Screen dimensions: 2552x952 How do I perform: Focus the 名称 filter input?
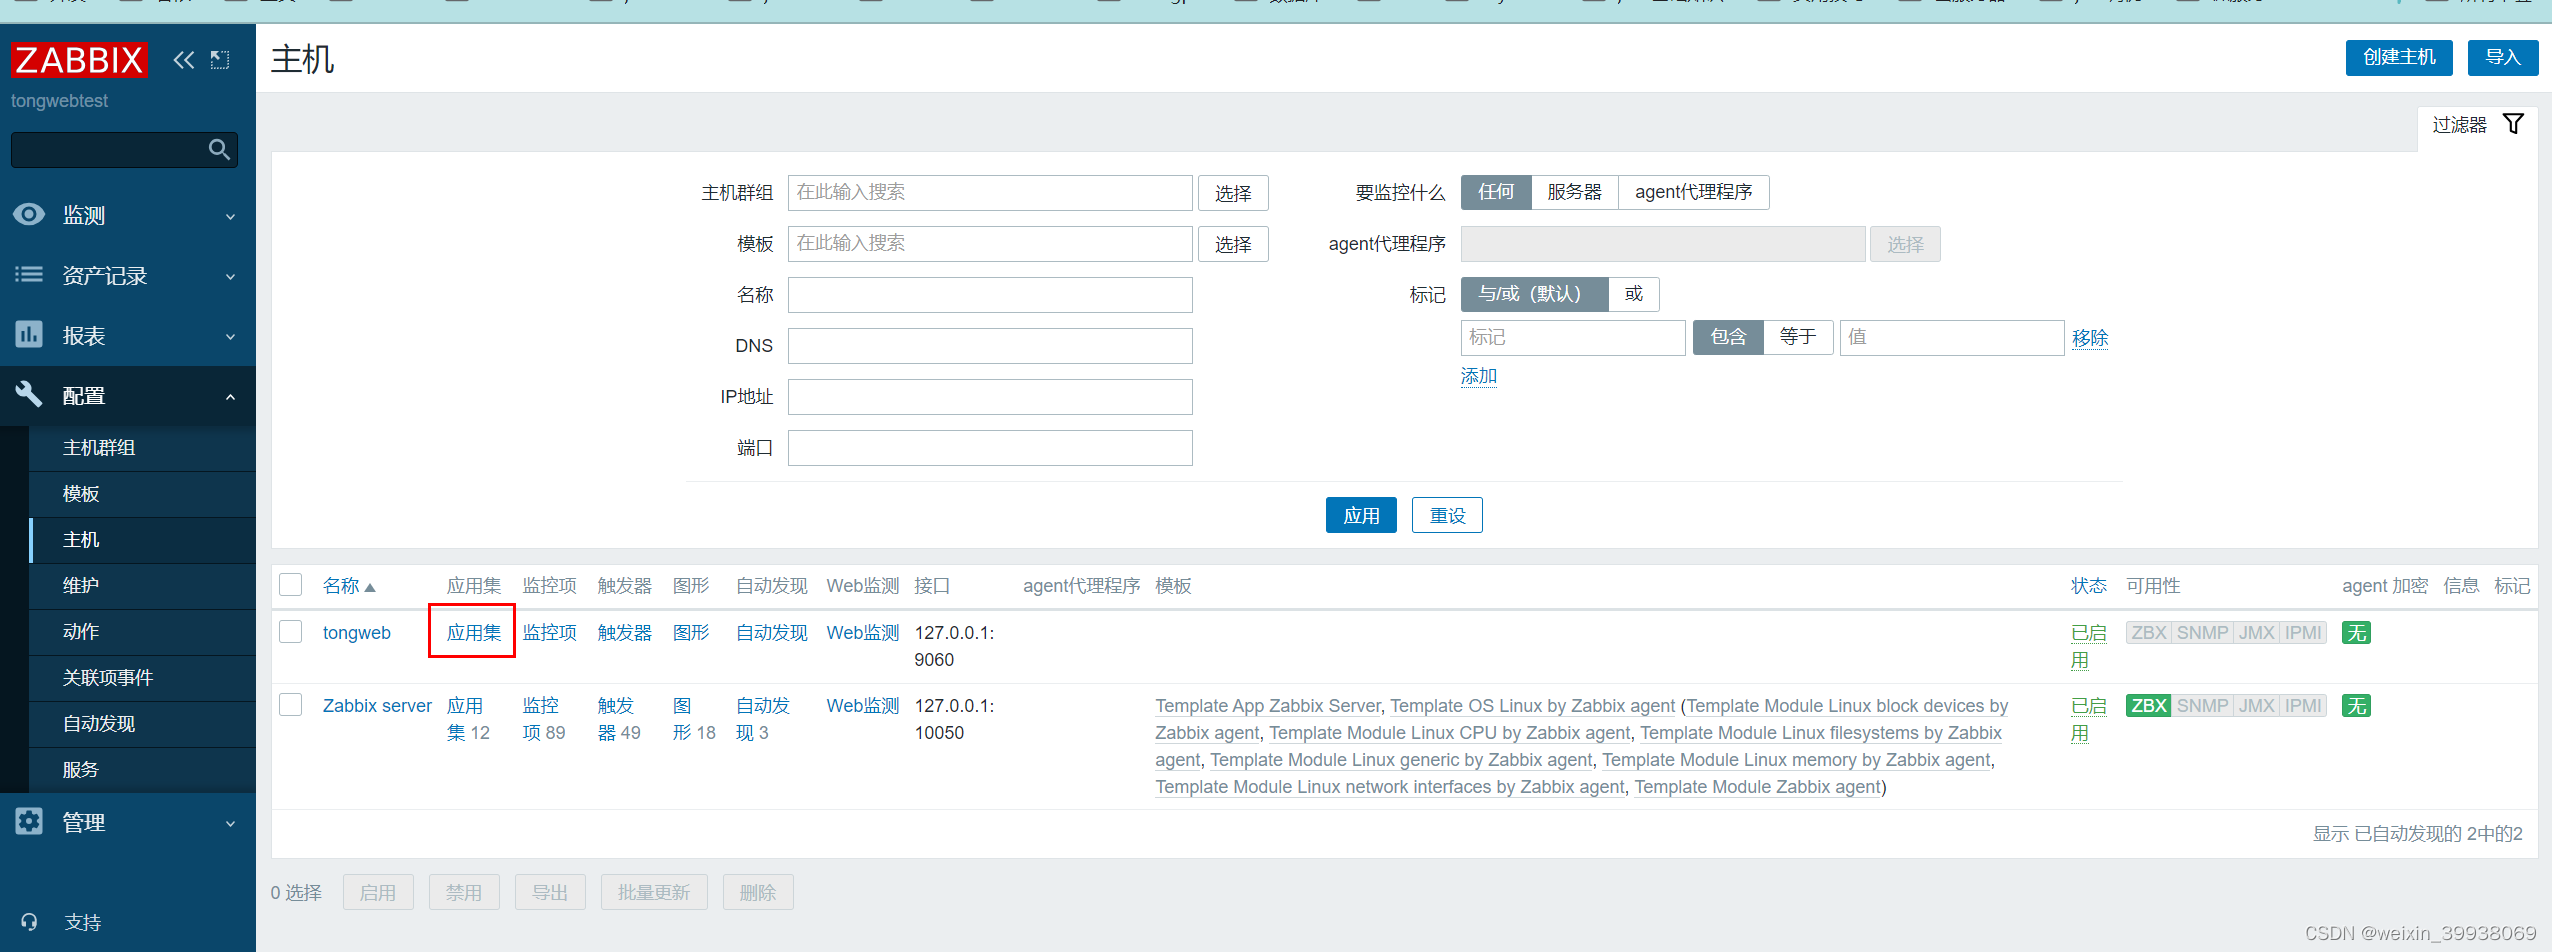pyautogui.click(x=990, y=295)
